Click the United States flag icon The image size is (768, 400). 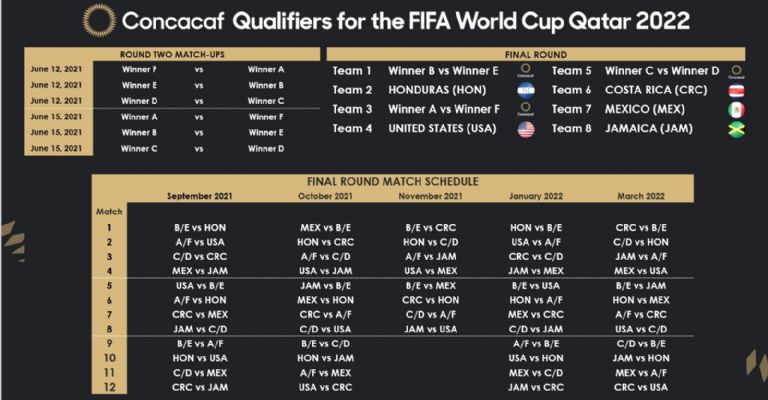[526, 129]
